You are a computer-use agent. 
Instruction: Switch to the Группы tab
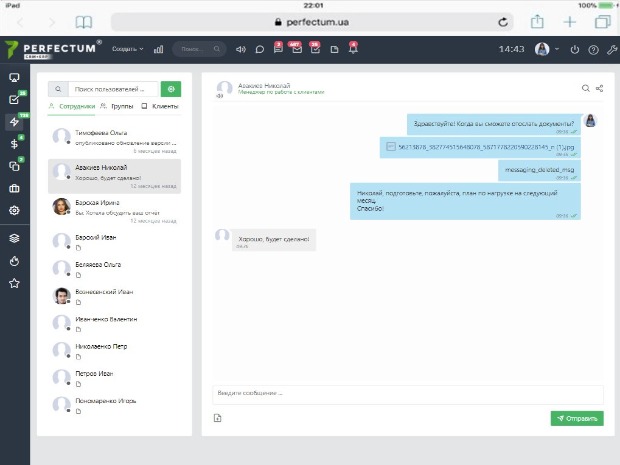117,106
